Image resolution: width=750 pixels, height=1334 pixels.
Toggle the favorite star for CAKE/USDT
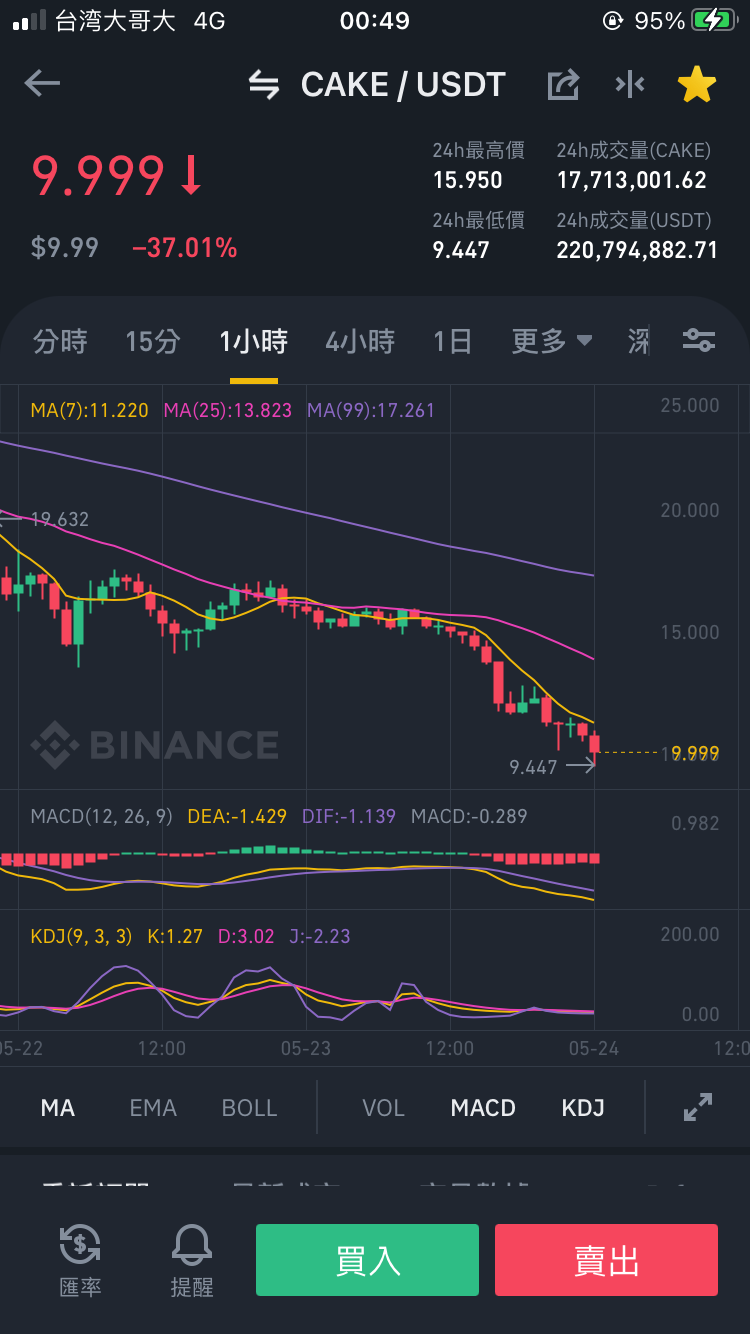tap(697, 84)
